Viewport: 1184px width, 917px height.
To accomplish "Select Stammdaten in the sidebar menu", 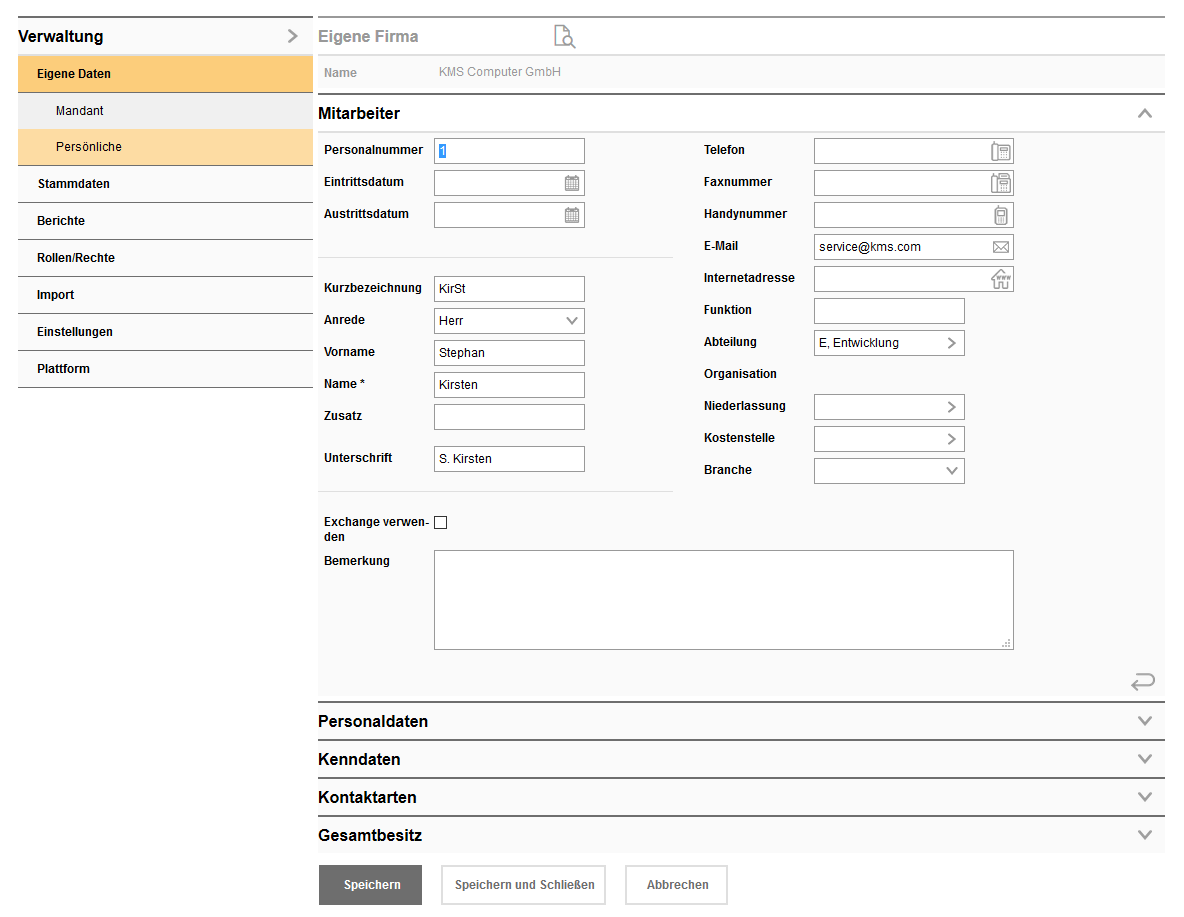I will tap(74, 184).
